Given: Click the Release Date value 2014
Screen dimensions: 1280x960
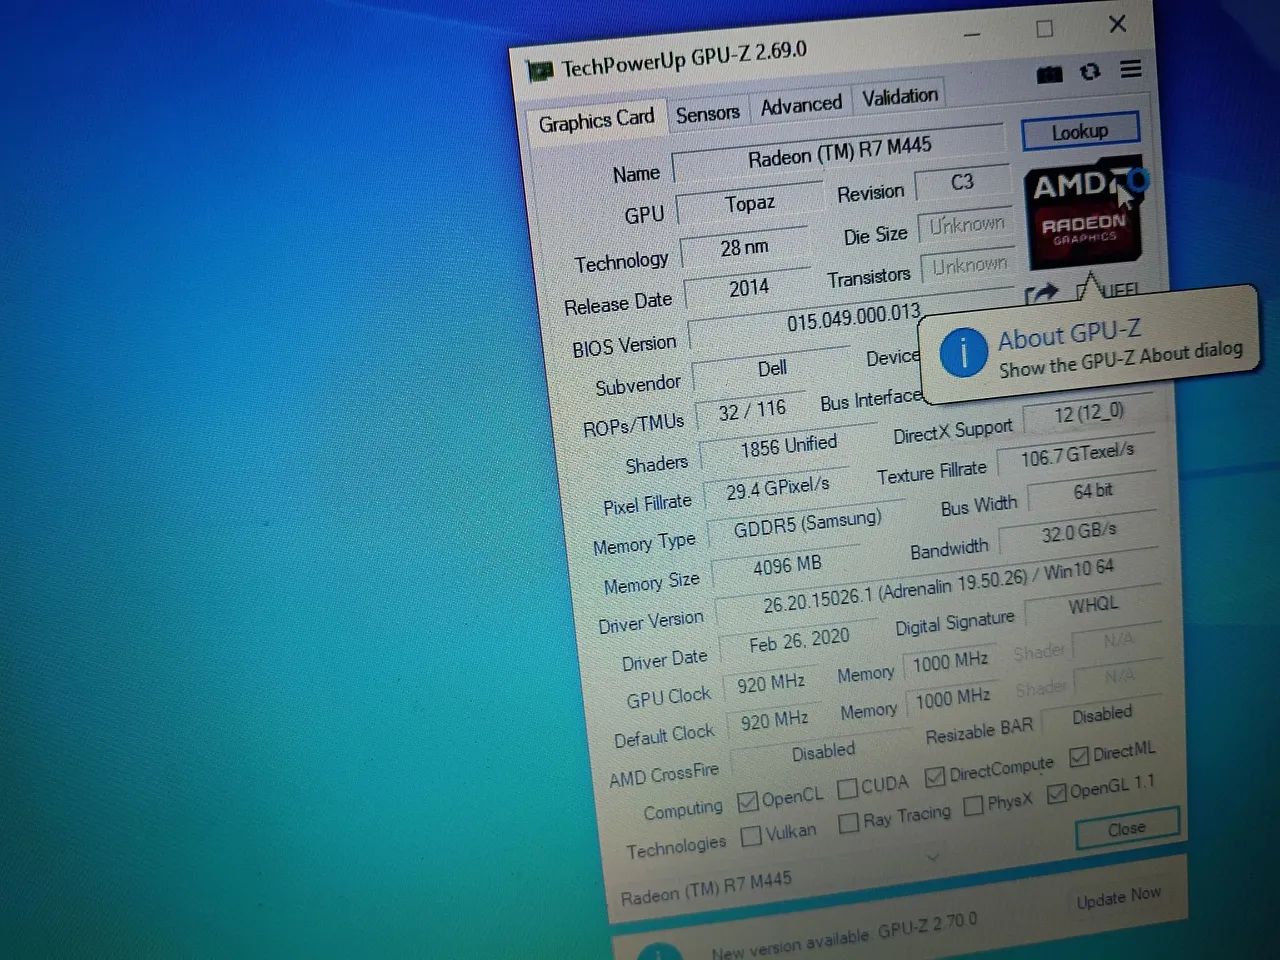Looking at the screenshot, I should point(749,289).
